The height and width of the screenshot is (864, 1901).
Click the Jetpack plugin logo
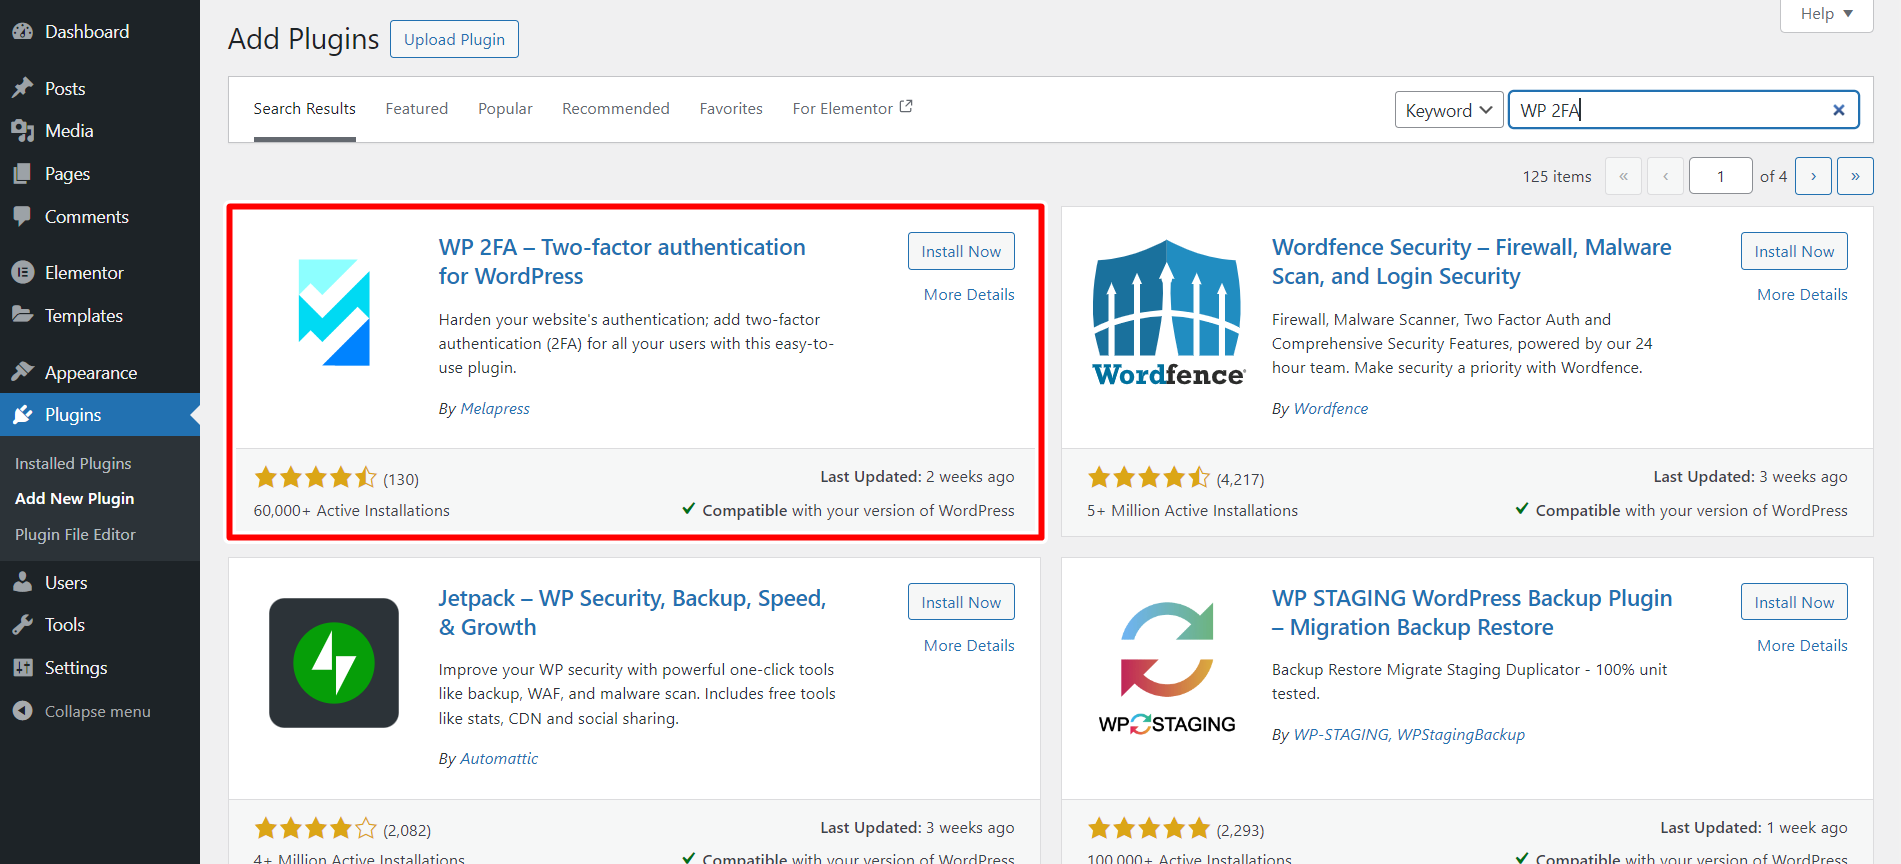pyautogui.click(x=334, y=663)
